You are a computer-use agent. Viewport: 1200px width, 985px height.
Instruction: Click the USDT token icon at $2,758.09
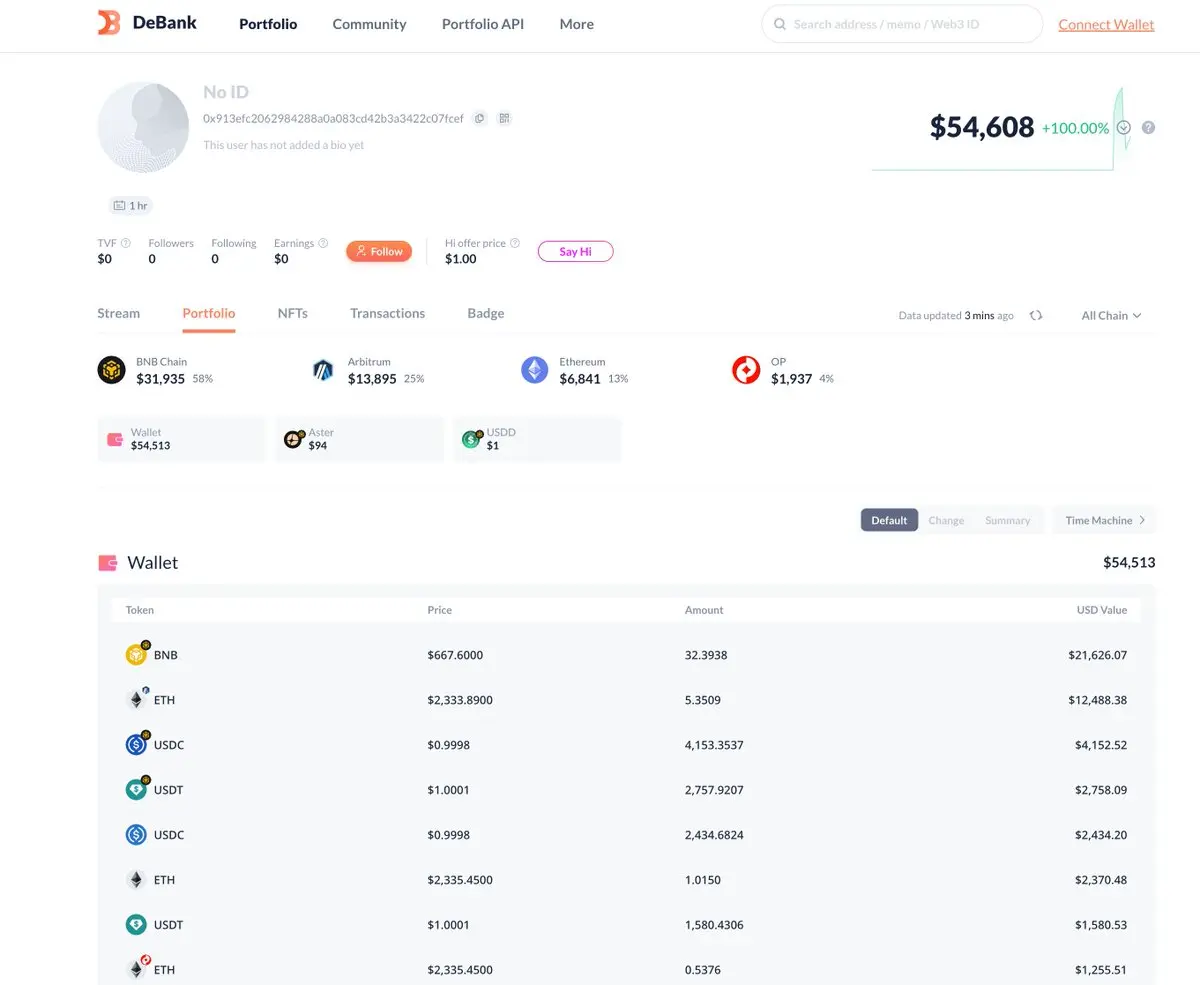[x=137, y=789]
